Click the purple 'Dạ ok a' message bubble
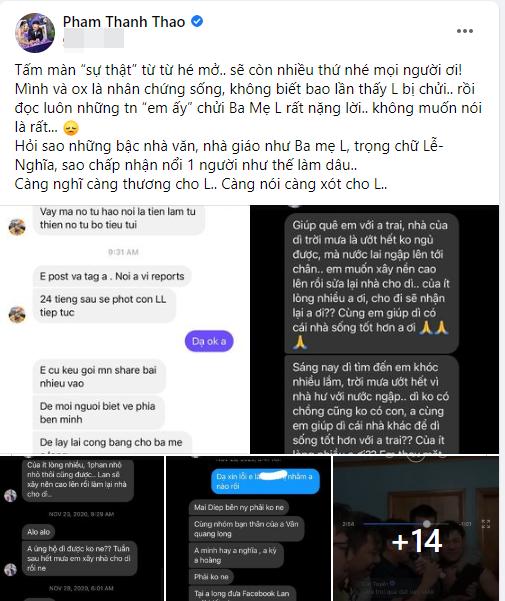This screenshot has width=505, height=601. click(209, 341)
